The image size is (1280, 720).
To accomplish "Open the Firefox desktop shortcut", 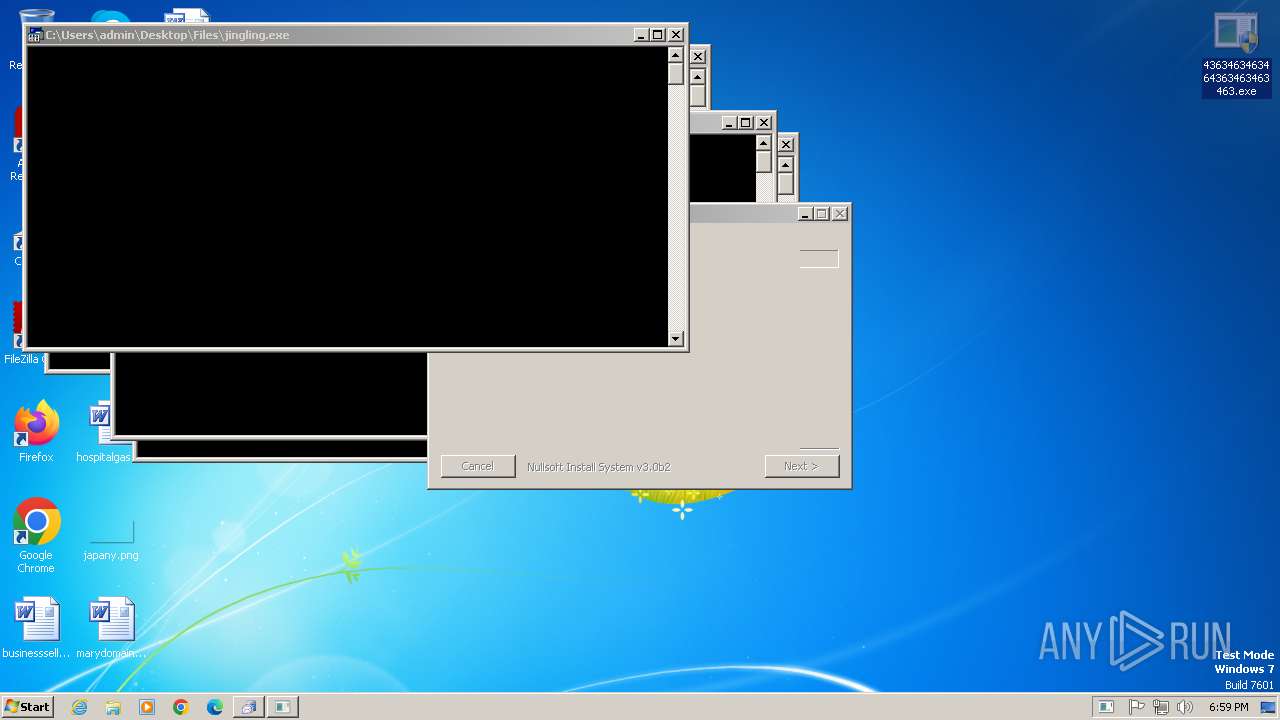I will [x=36, y=432].
